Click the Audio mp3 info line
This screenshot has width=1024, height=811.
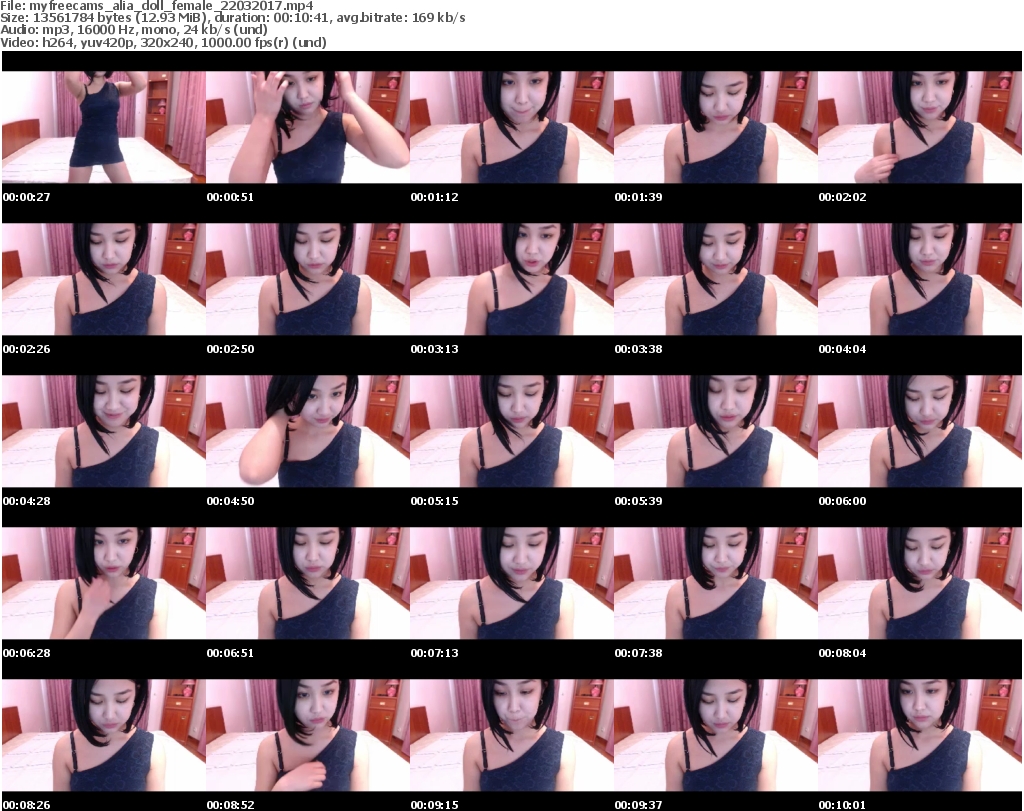(x=134, y=30)
